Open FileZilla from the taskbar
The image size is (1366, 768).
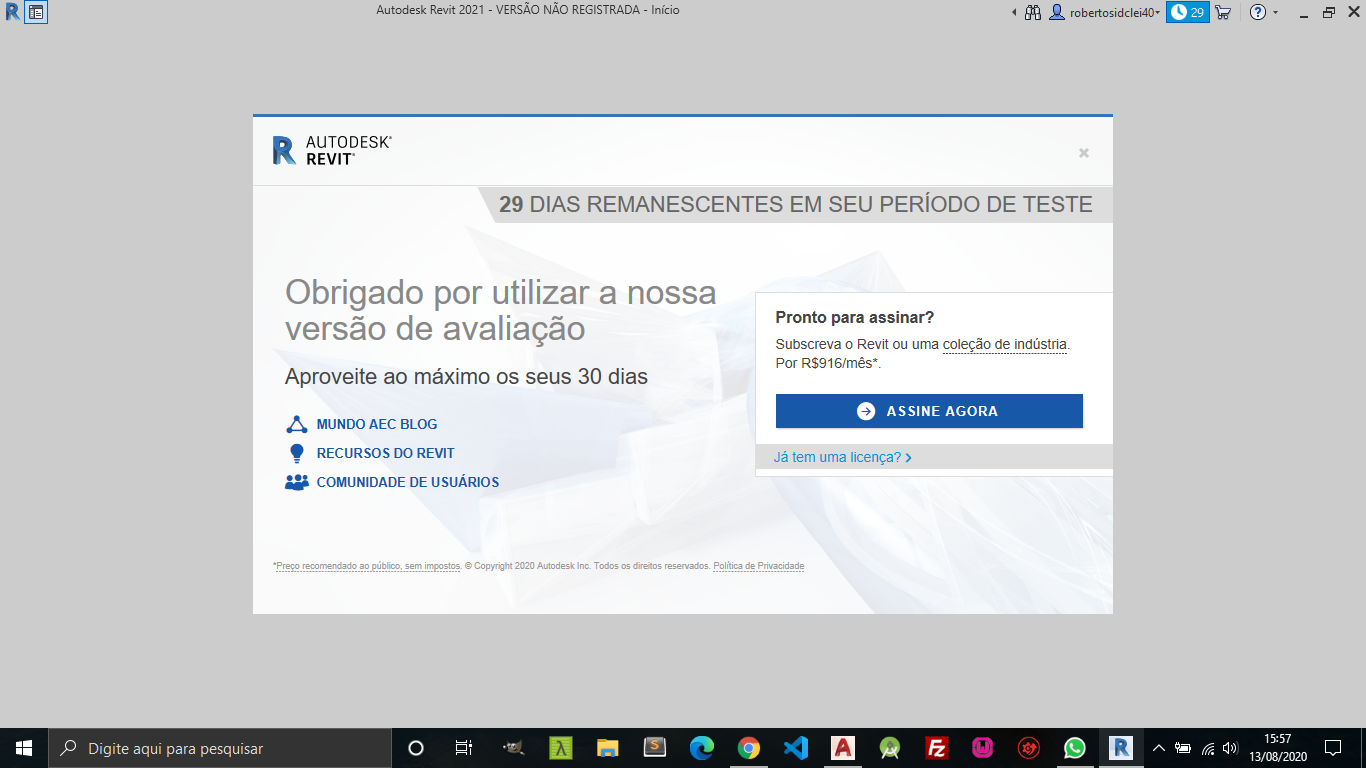(937, 748)
